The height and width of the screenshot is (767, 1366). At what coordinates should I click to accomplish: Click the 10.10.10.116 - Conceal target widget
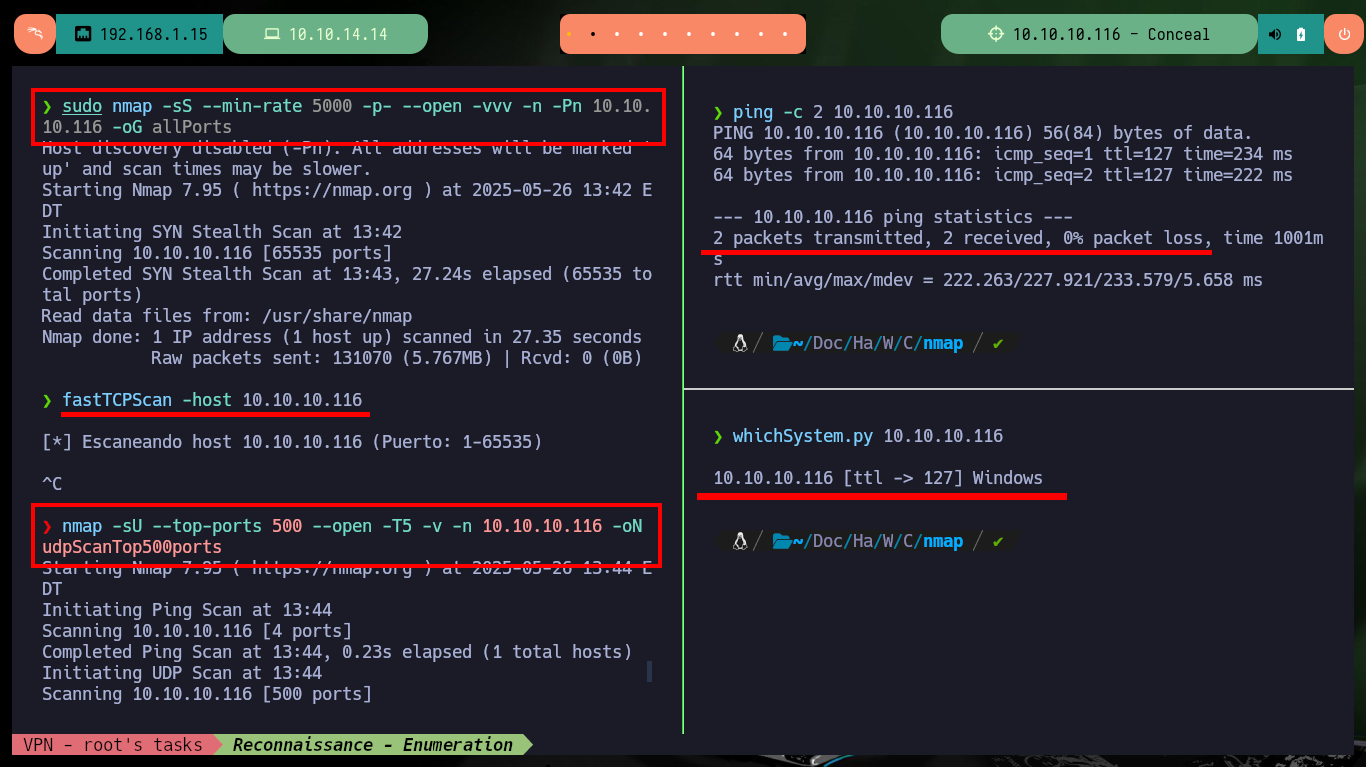[x=1098, y=34]
